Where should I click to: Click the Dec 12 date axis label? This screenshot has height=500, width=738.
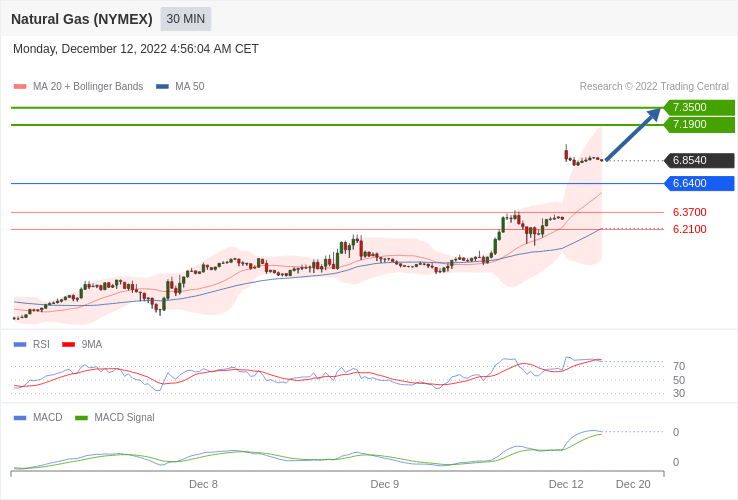point(566,484)
